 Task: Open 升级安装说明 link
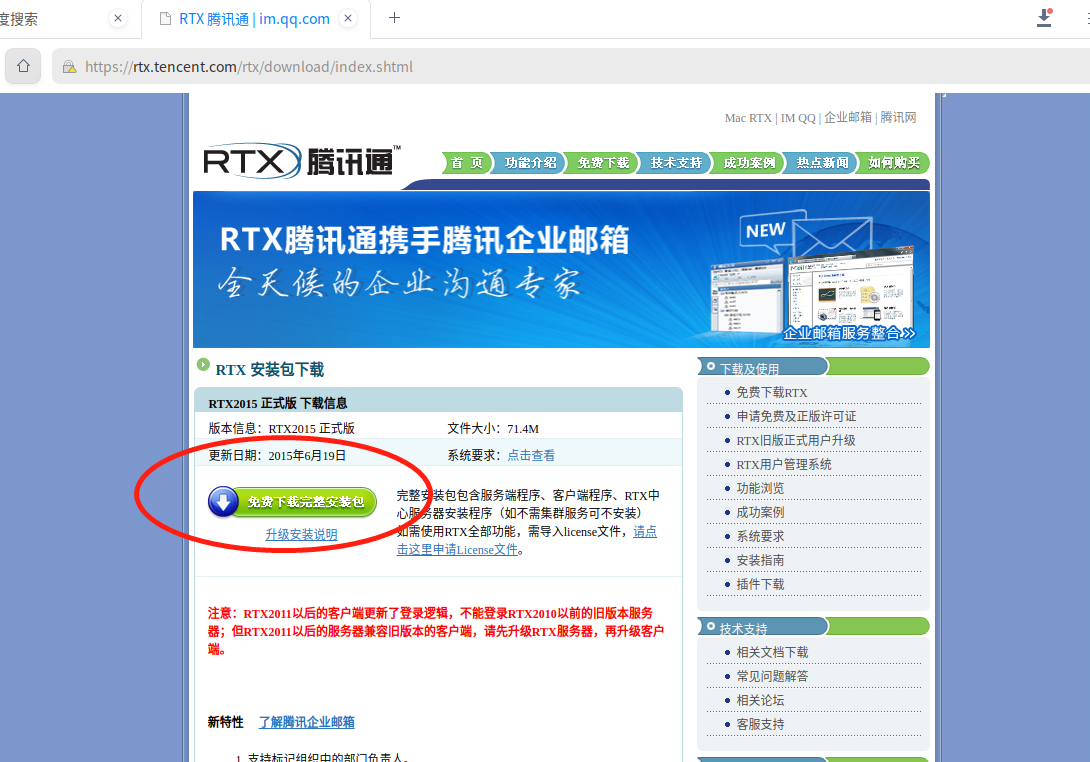[x=301, y=535]
